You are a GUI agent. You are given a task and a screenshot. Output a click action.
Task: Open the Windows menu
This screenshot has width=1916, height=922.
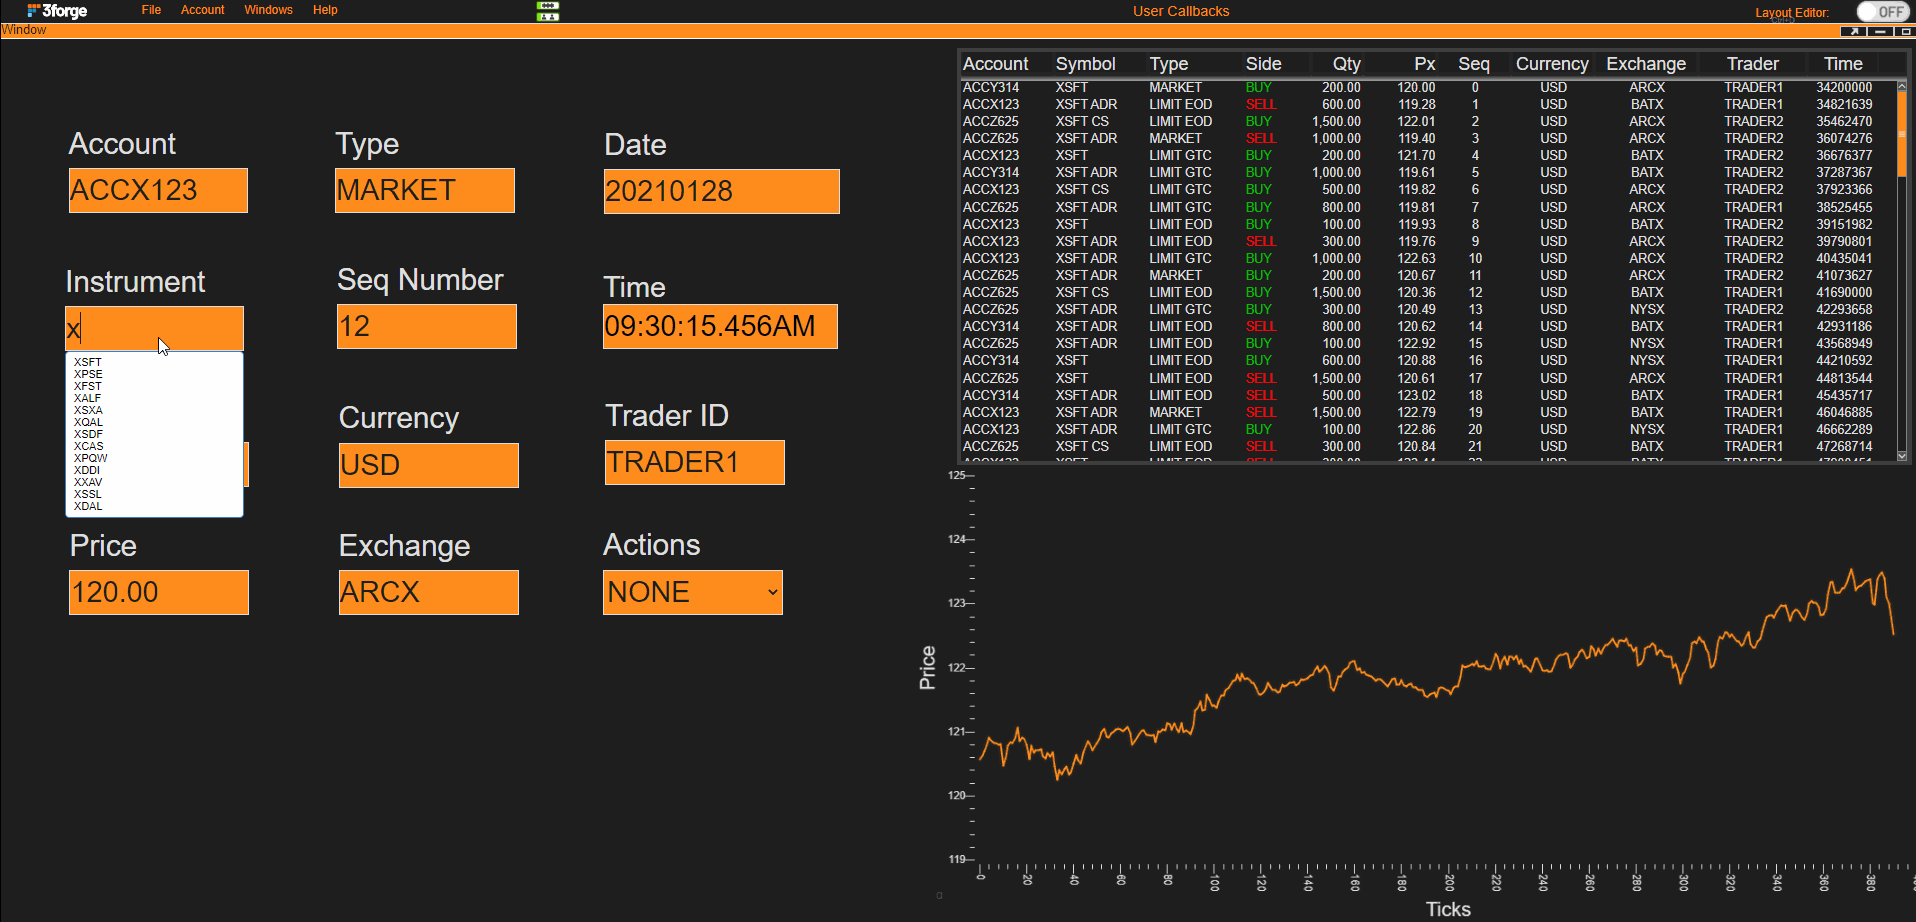pyautogui.click(x=268, y=10)
